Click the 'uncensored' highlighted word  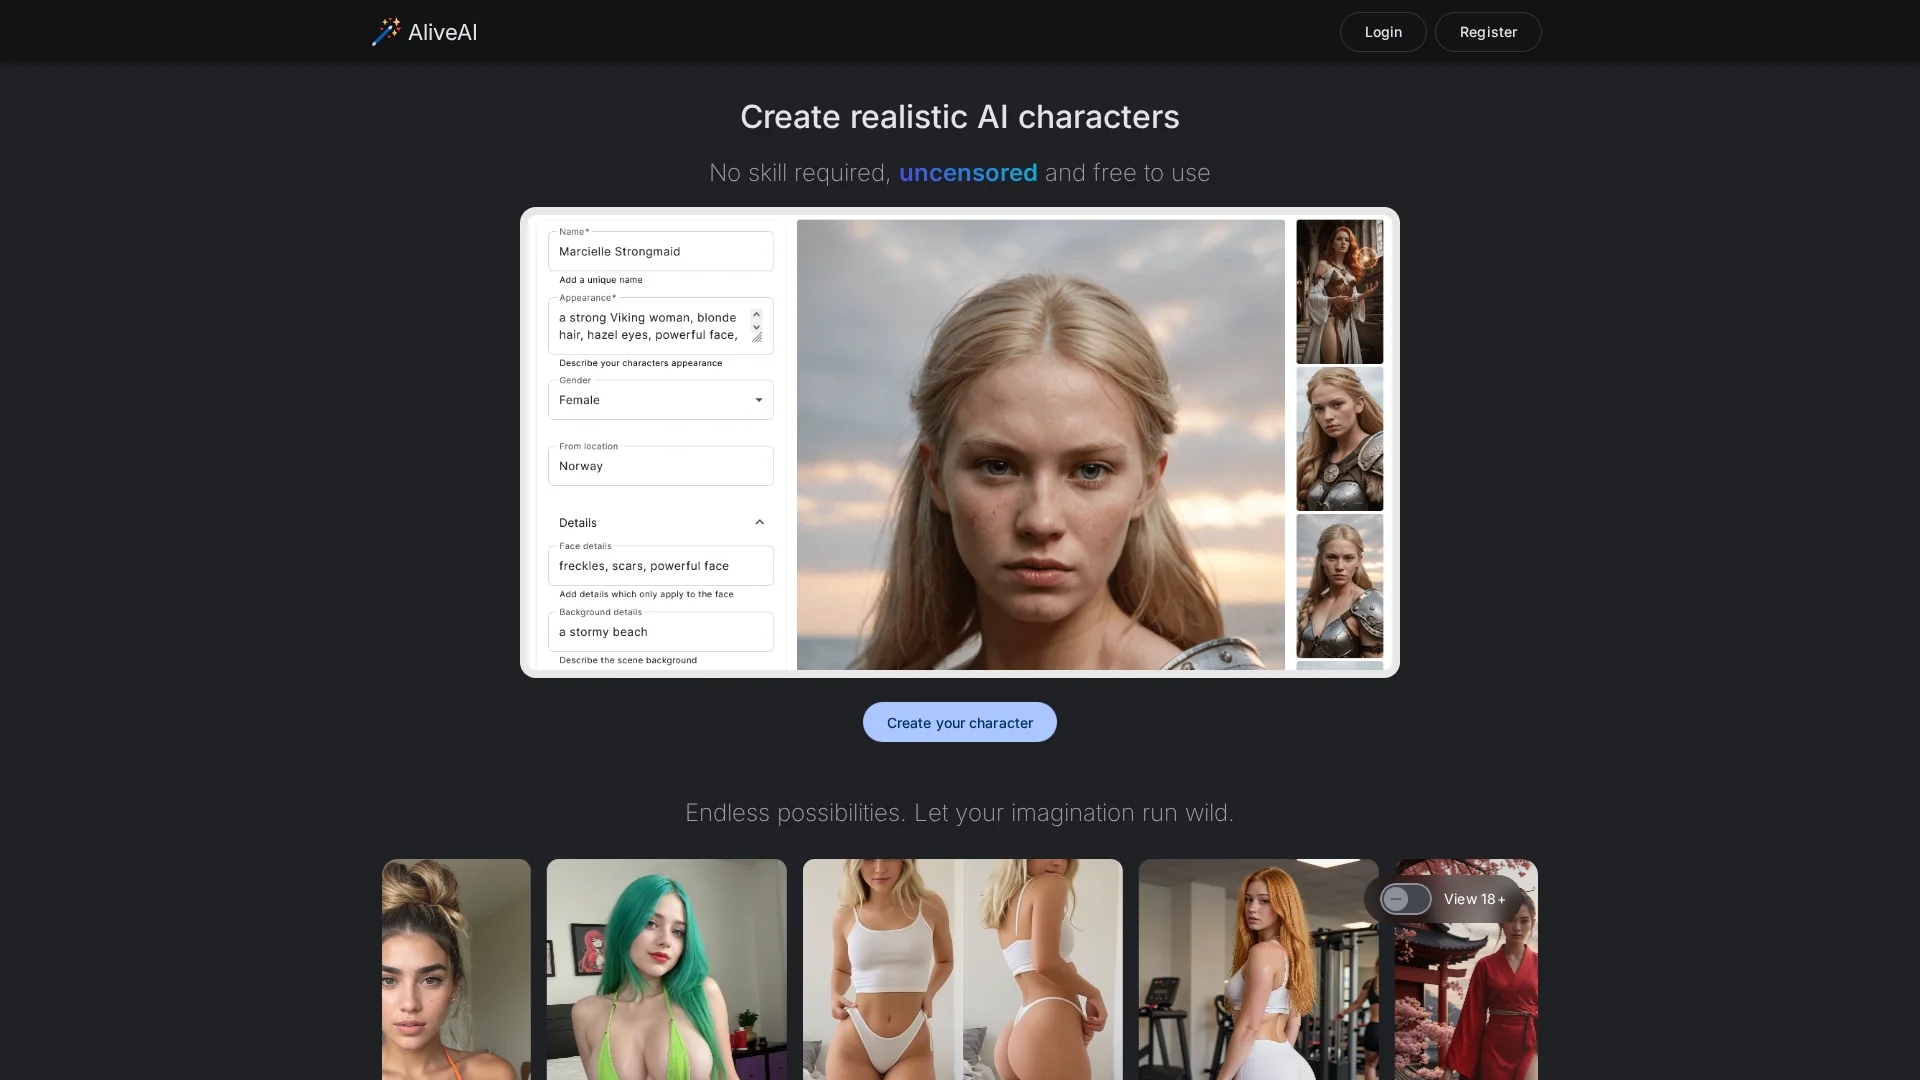(968, 173)
